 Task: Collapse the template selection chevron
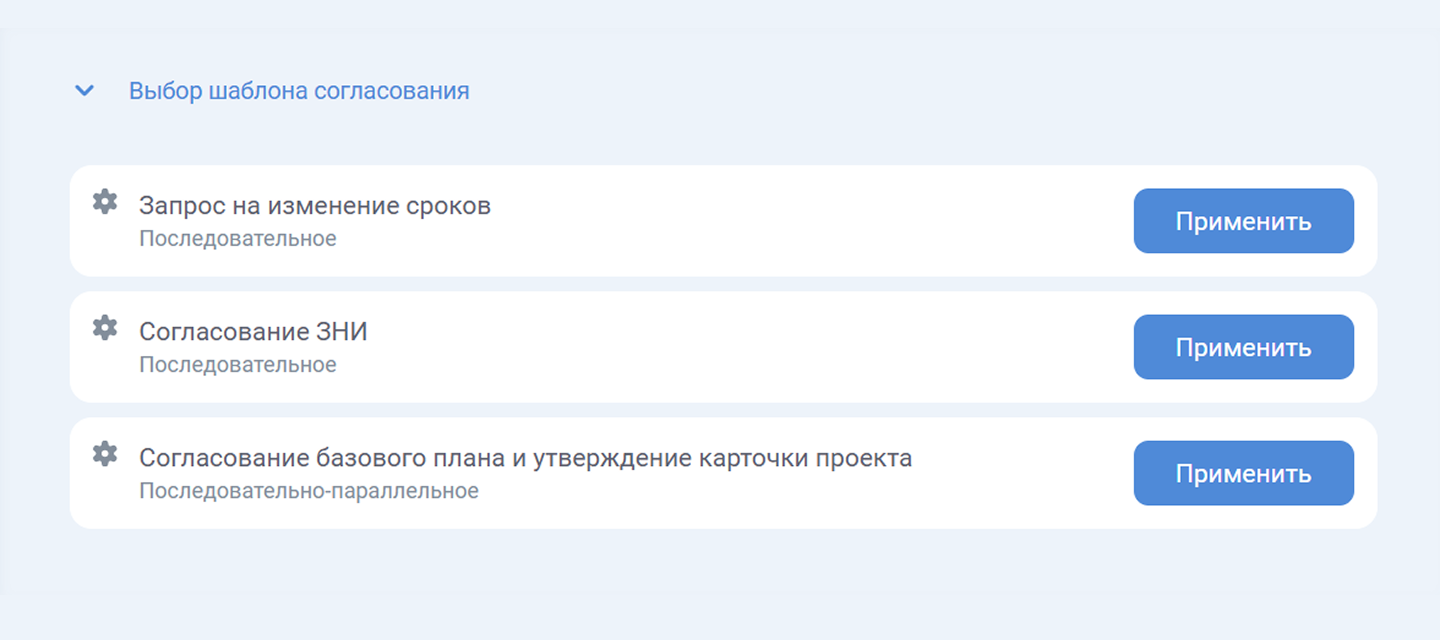[85, 91]
